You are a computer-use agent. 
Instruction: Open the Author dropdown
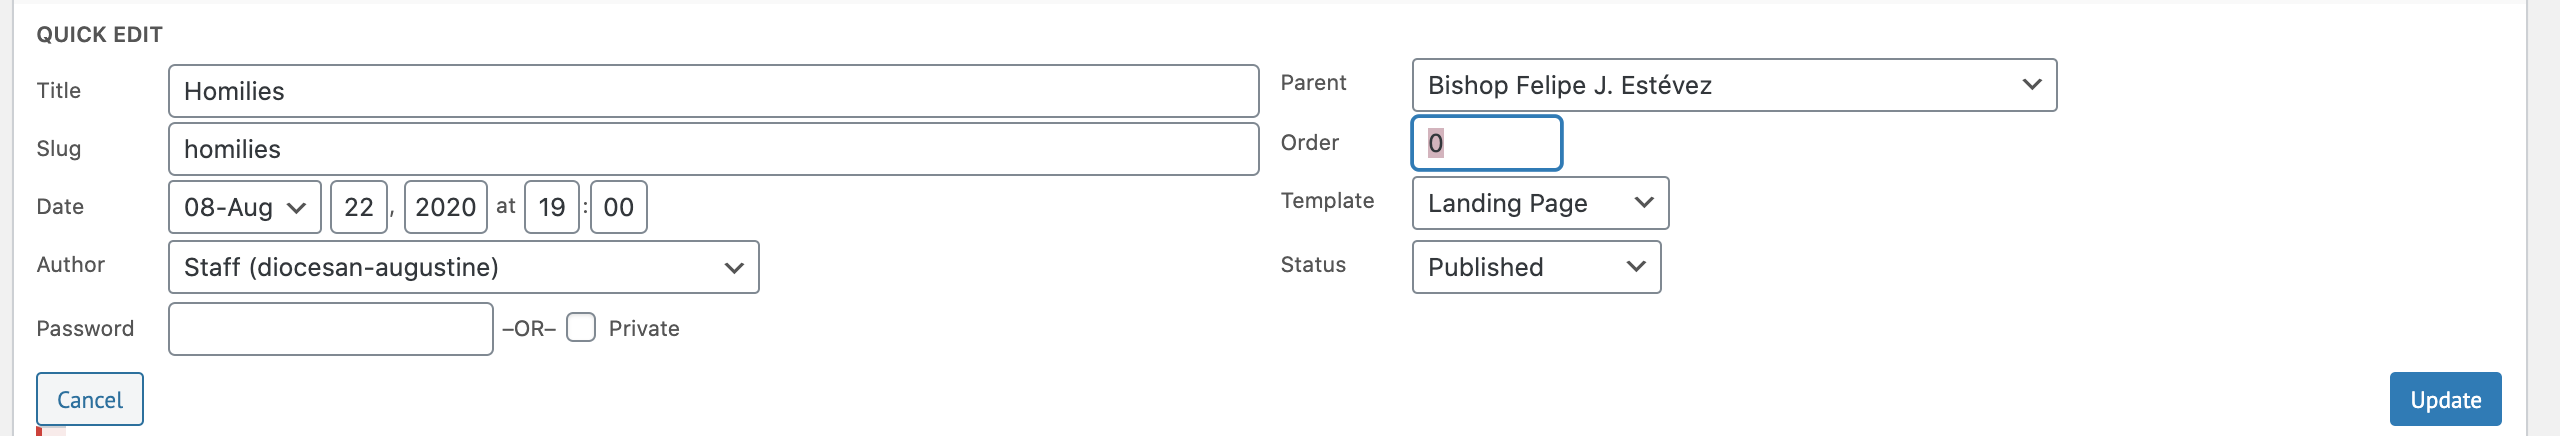point(463,267)
